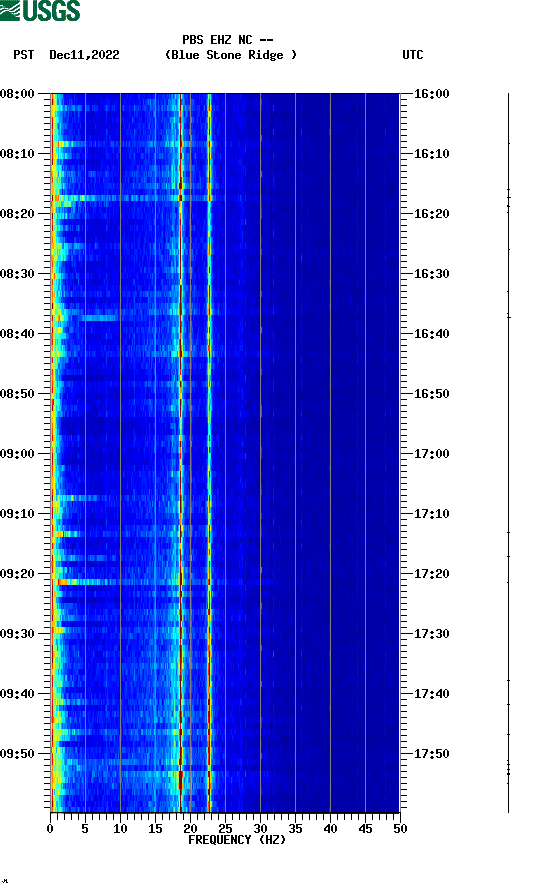This screenshot has height=892, width=552.
Task: Click the red spectral line near 22.5 Hz
Action: (x=209, y=452)
